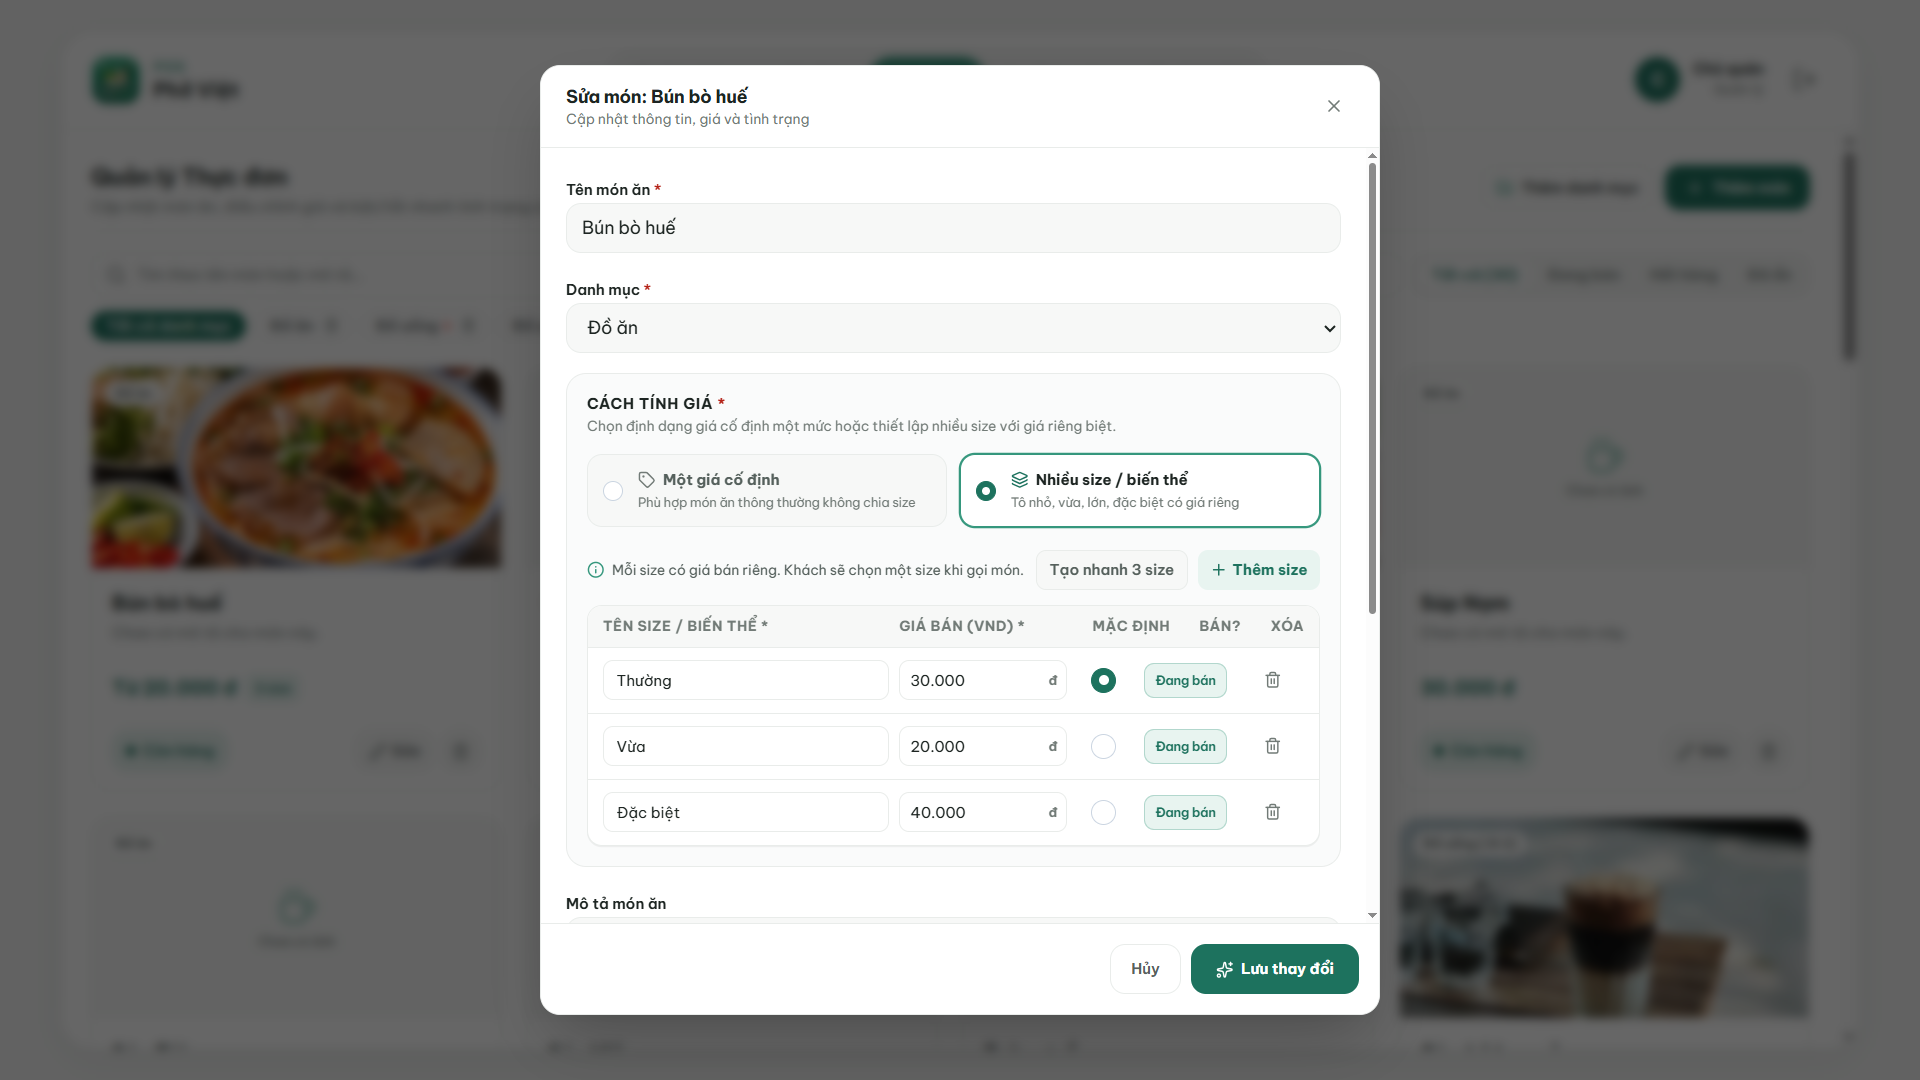Click the scrollbar up arrow in dialog
Screen dimensions: 1920x1080
pyautogui.click(x=1372, y=156)
